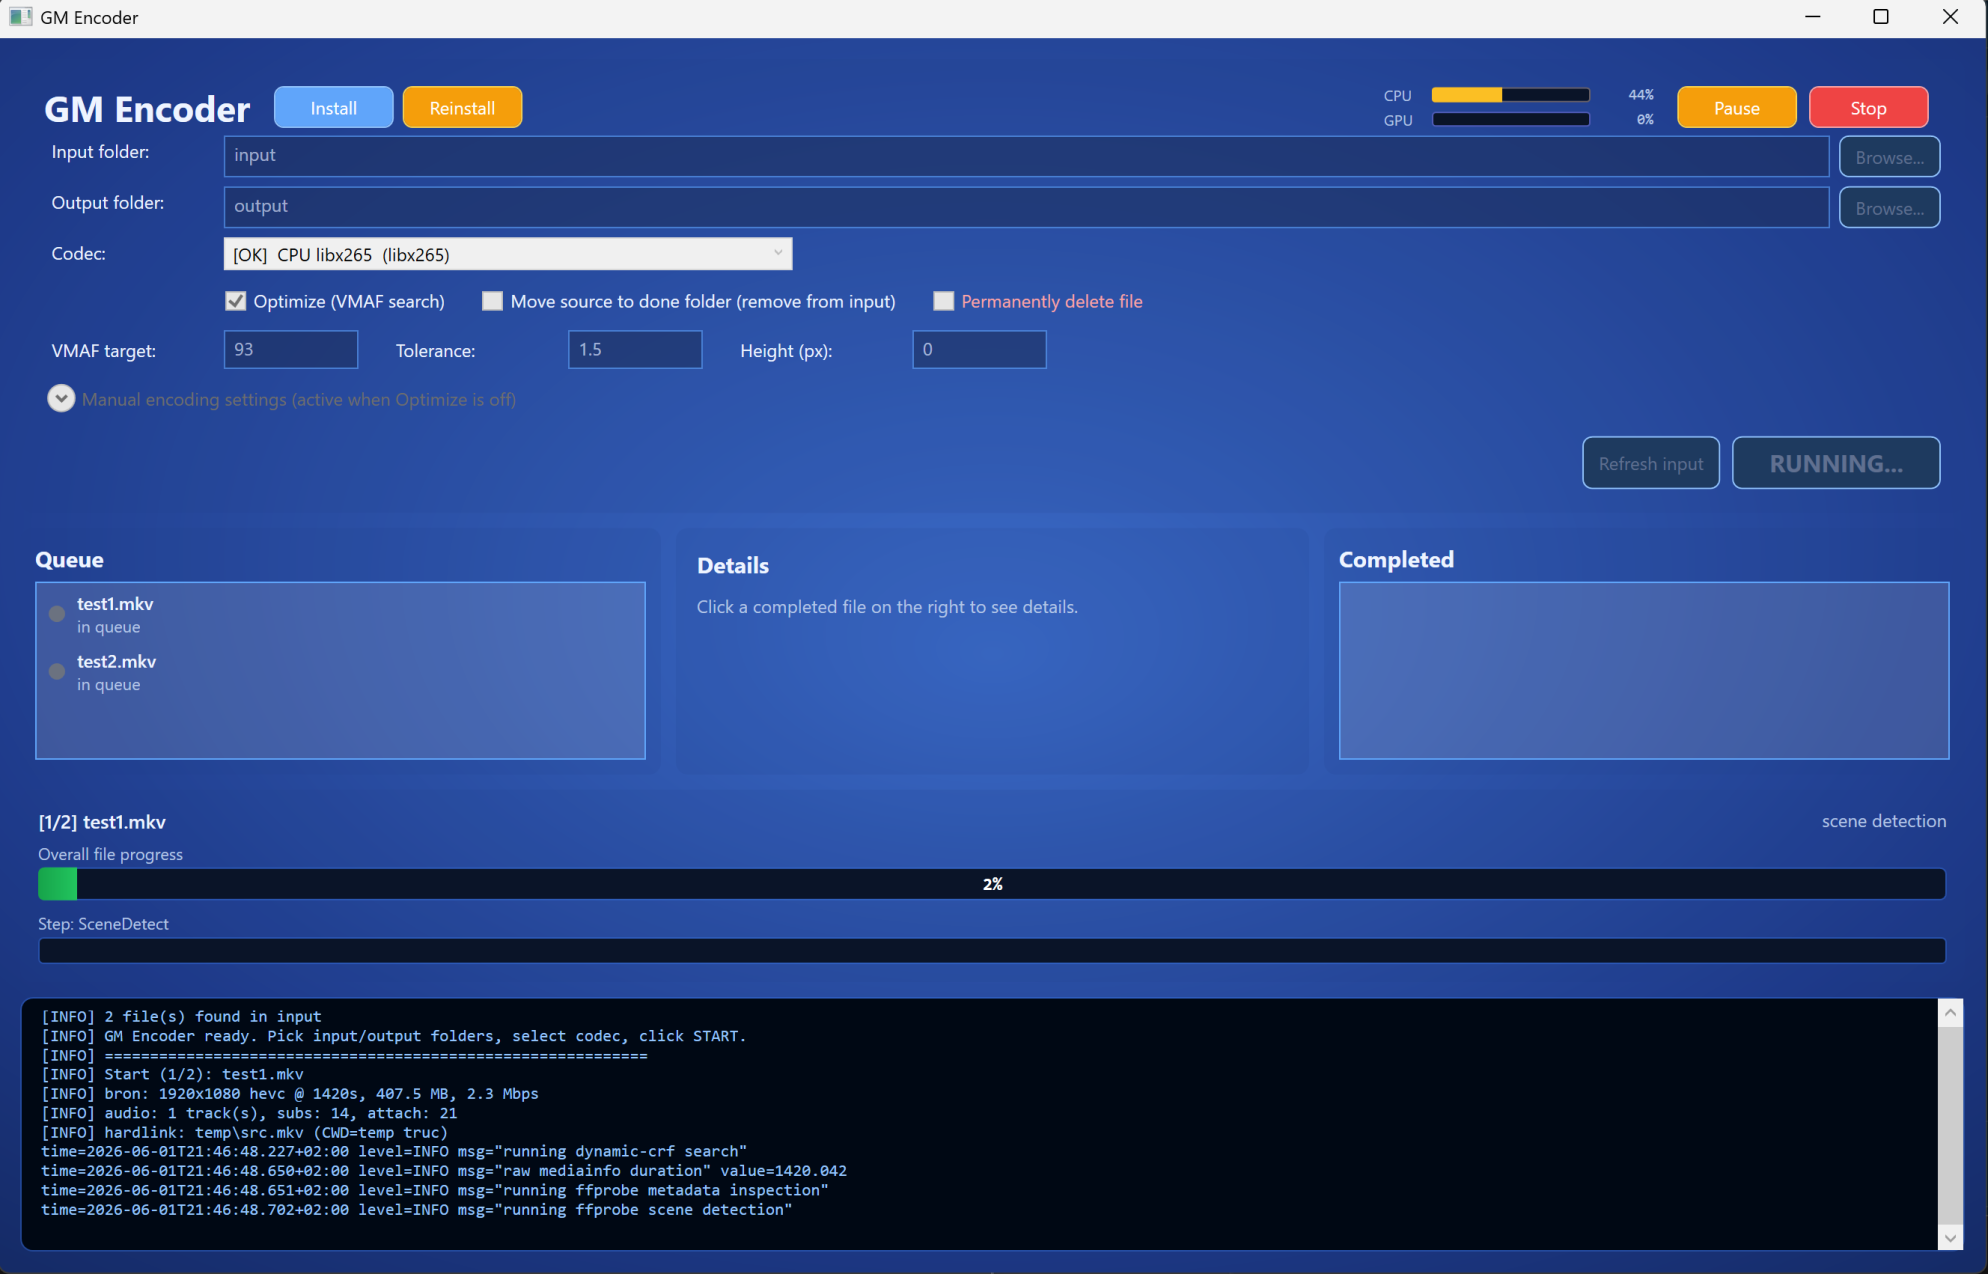
Task: Click the Height (px) field
Action: tap(979, 350)
